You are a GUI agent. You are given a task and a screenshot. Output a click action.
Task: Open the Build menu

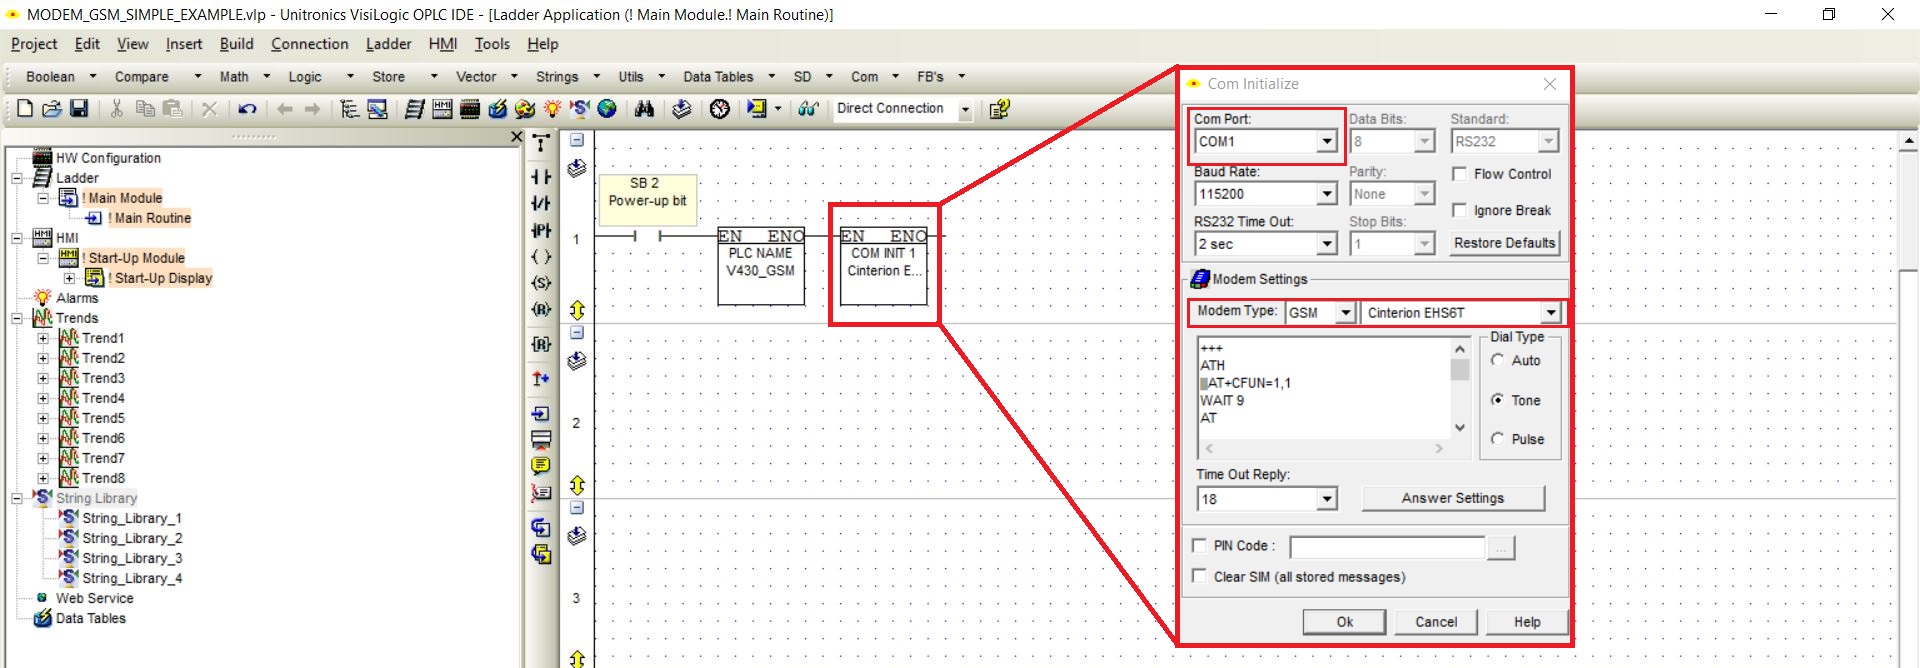(x=236, y=44)
